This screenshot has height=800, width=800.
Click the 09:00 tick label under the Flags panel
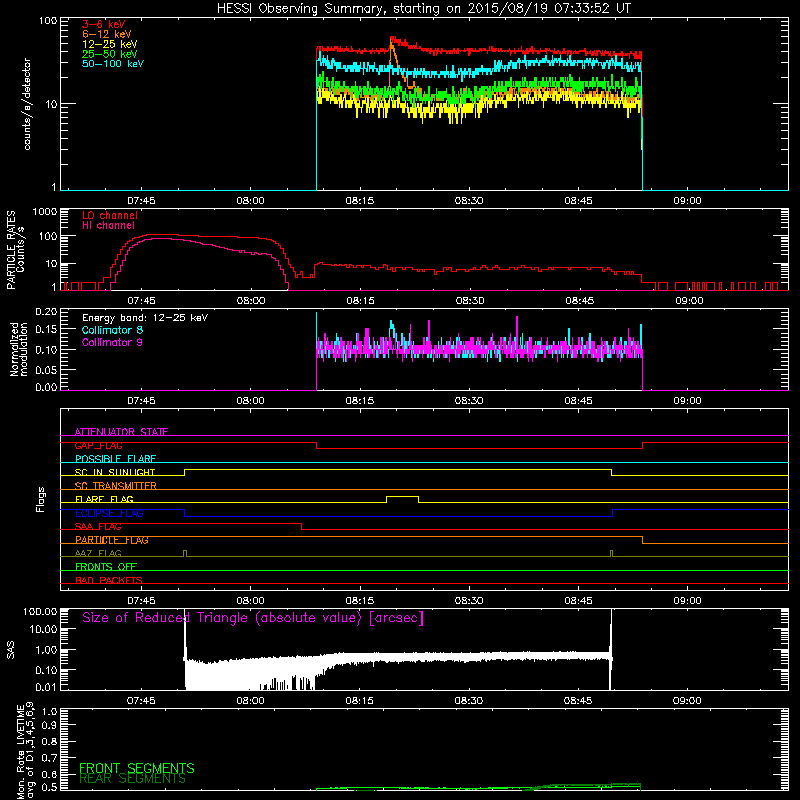pyautogui.click(x=687, y=601)
